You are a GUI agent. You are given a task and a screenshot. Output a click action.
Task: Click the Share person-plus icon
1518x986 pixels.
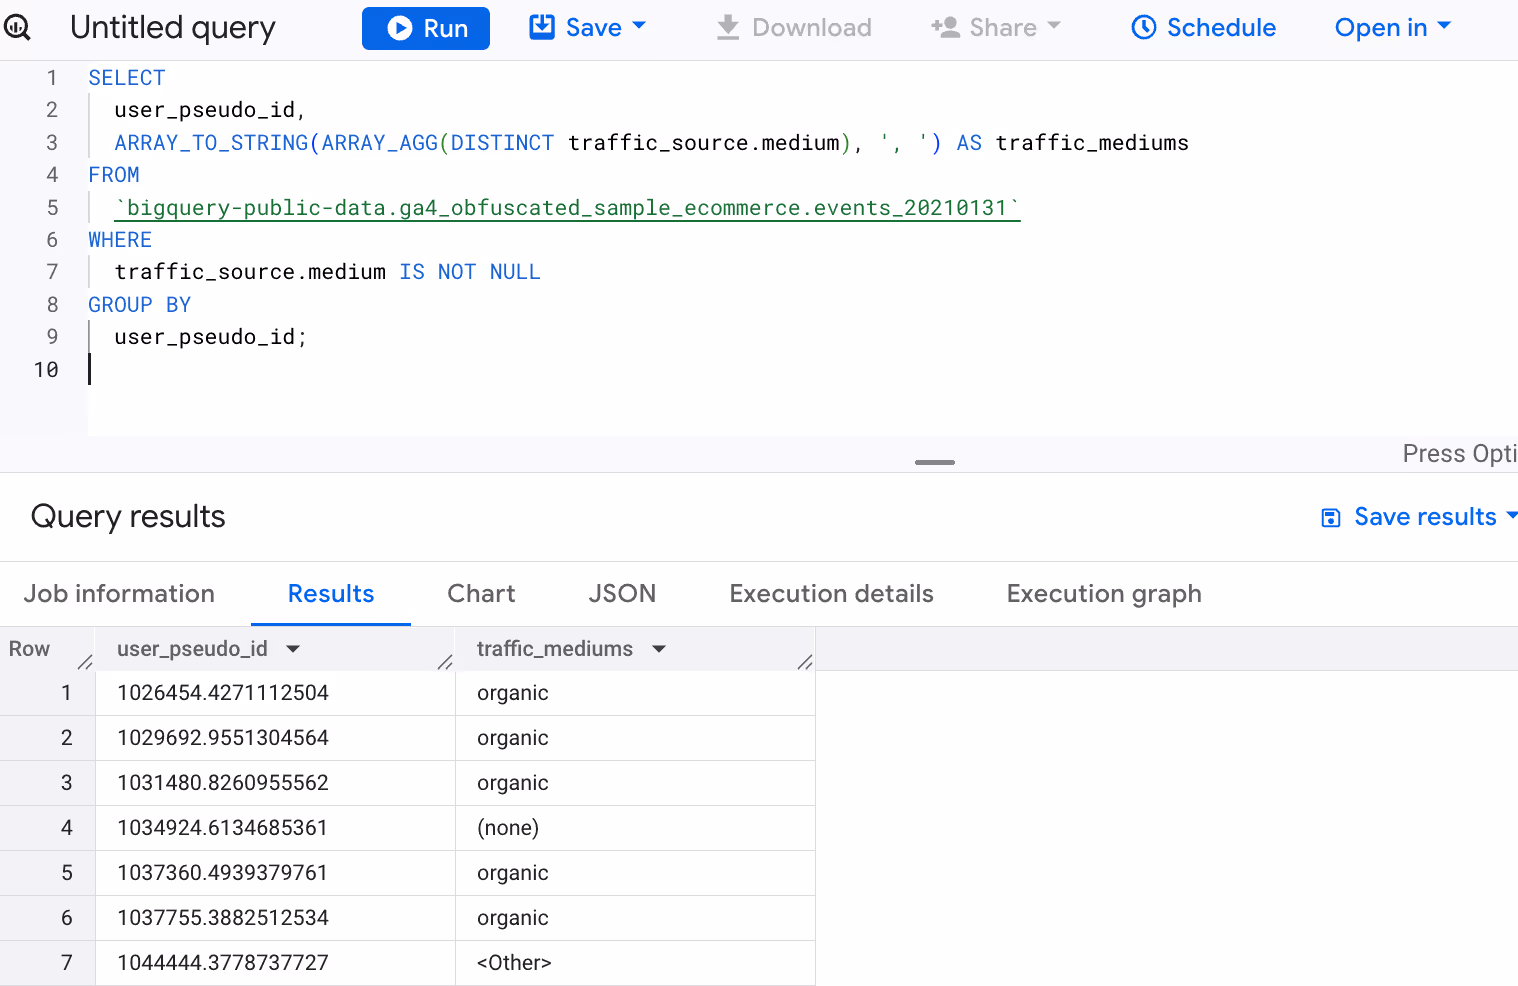click(x=945, y=27)
